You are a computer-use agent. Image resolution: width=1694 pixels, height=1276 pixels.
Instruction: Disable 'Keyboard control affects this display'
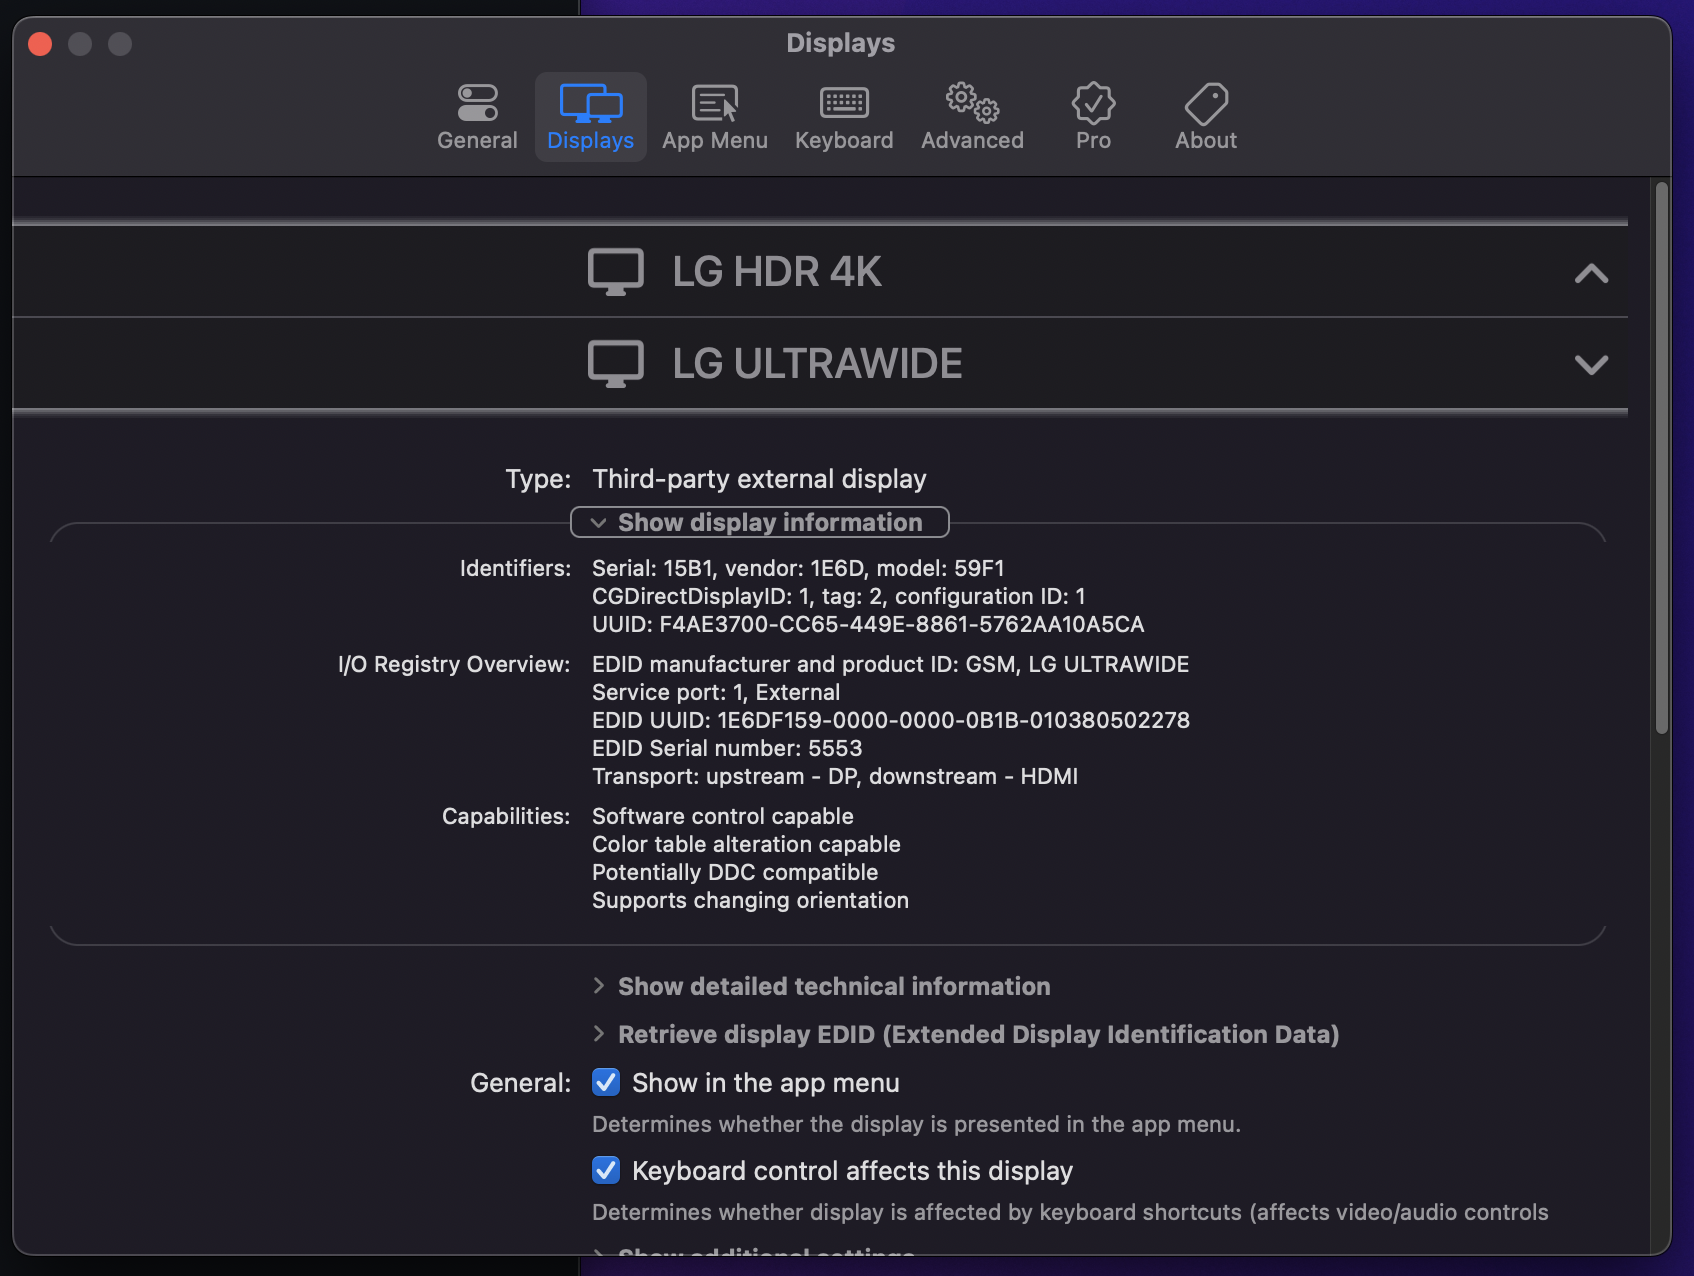click(605, 1169)
